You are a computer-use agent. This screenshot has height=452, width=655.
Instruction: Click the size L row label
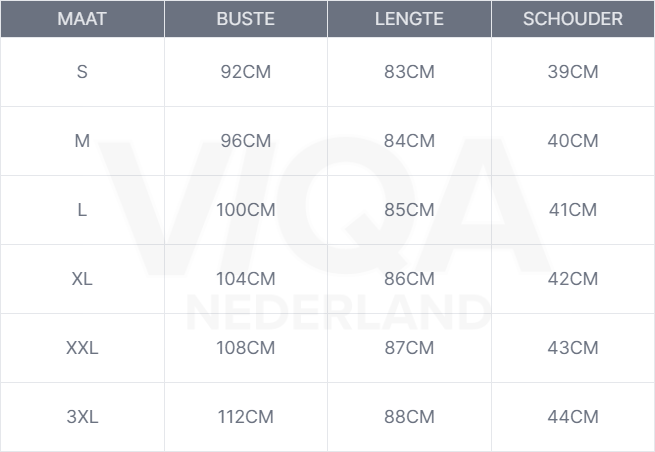click(82, 210)
